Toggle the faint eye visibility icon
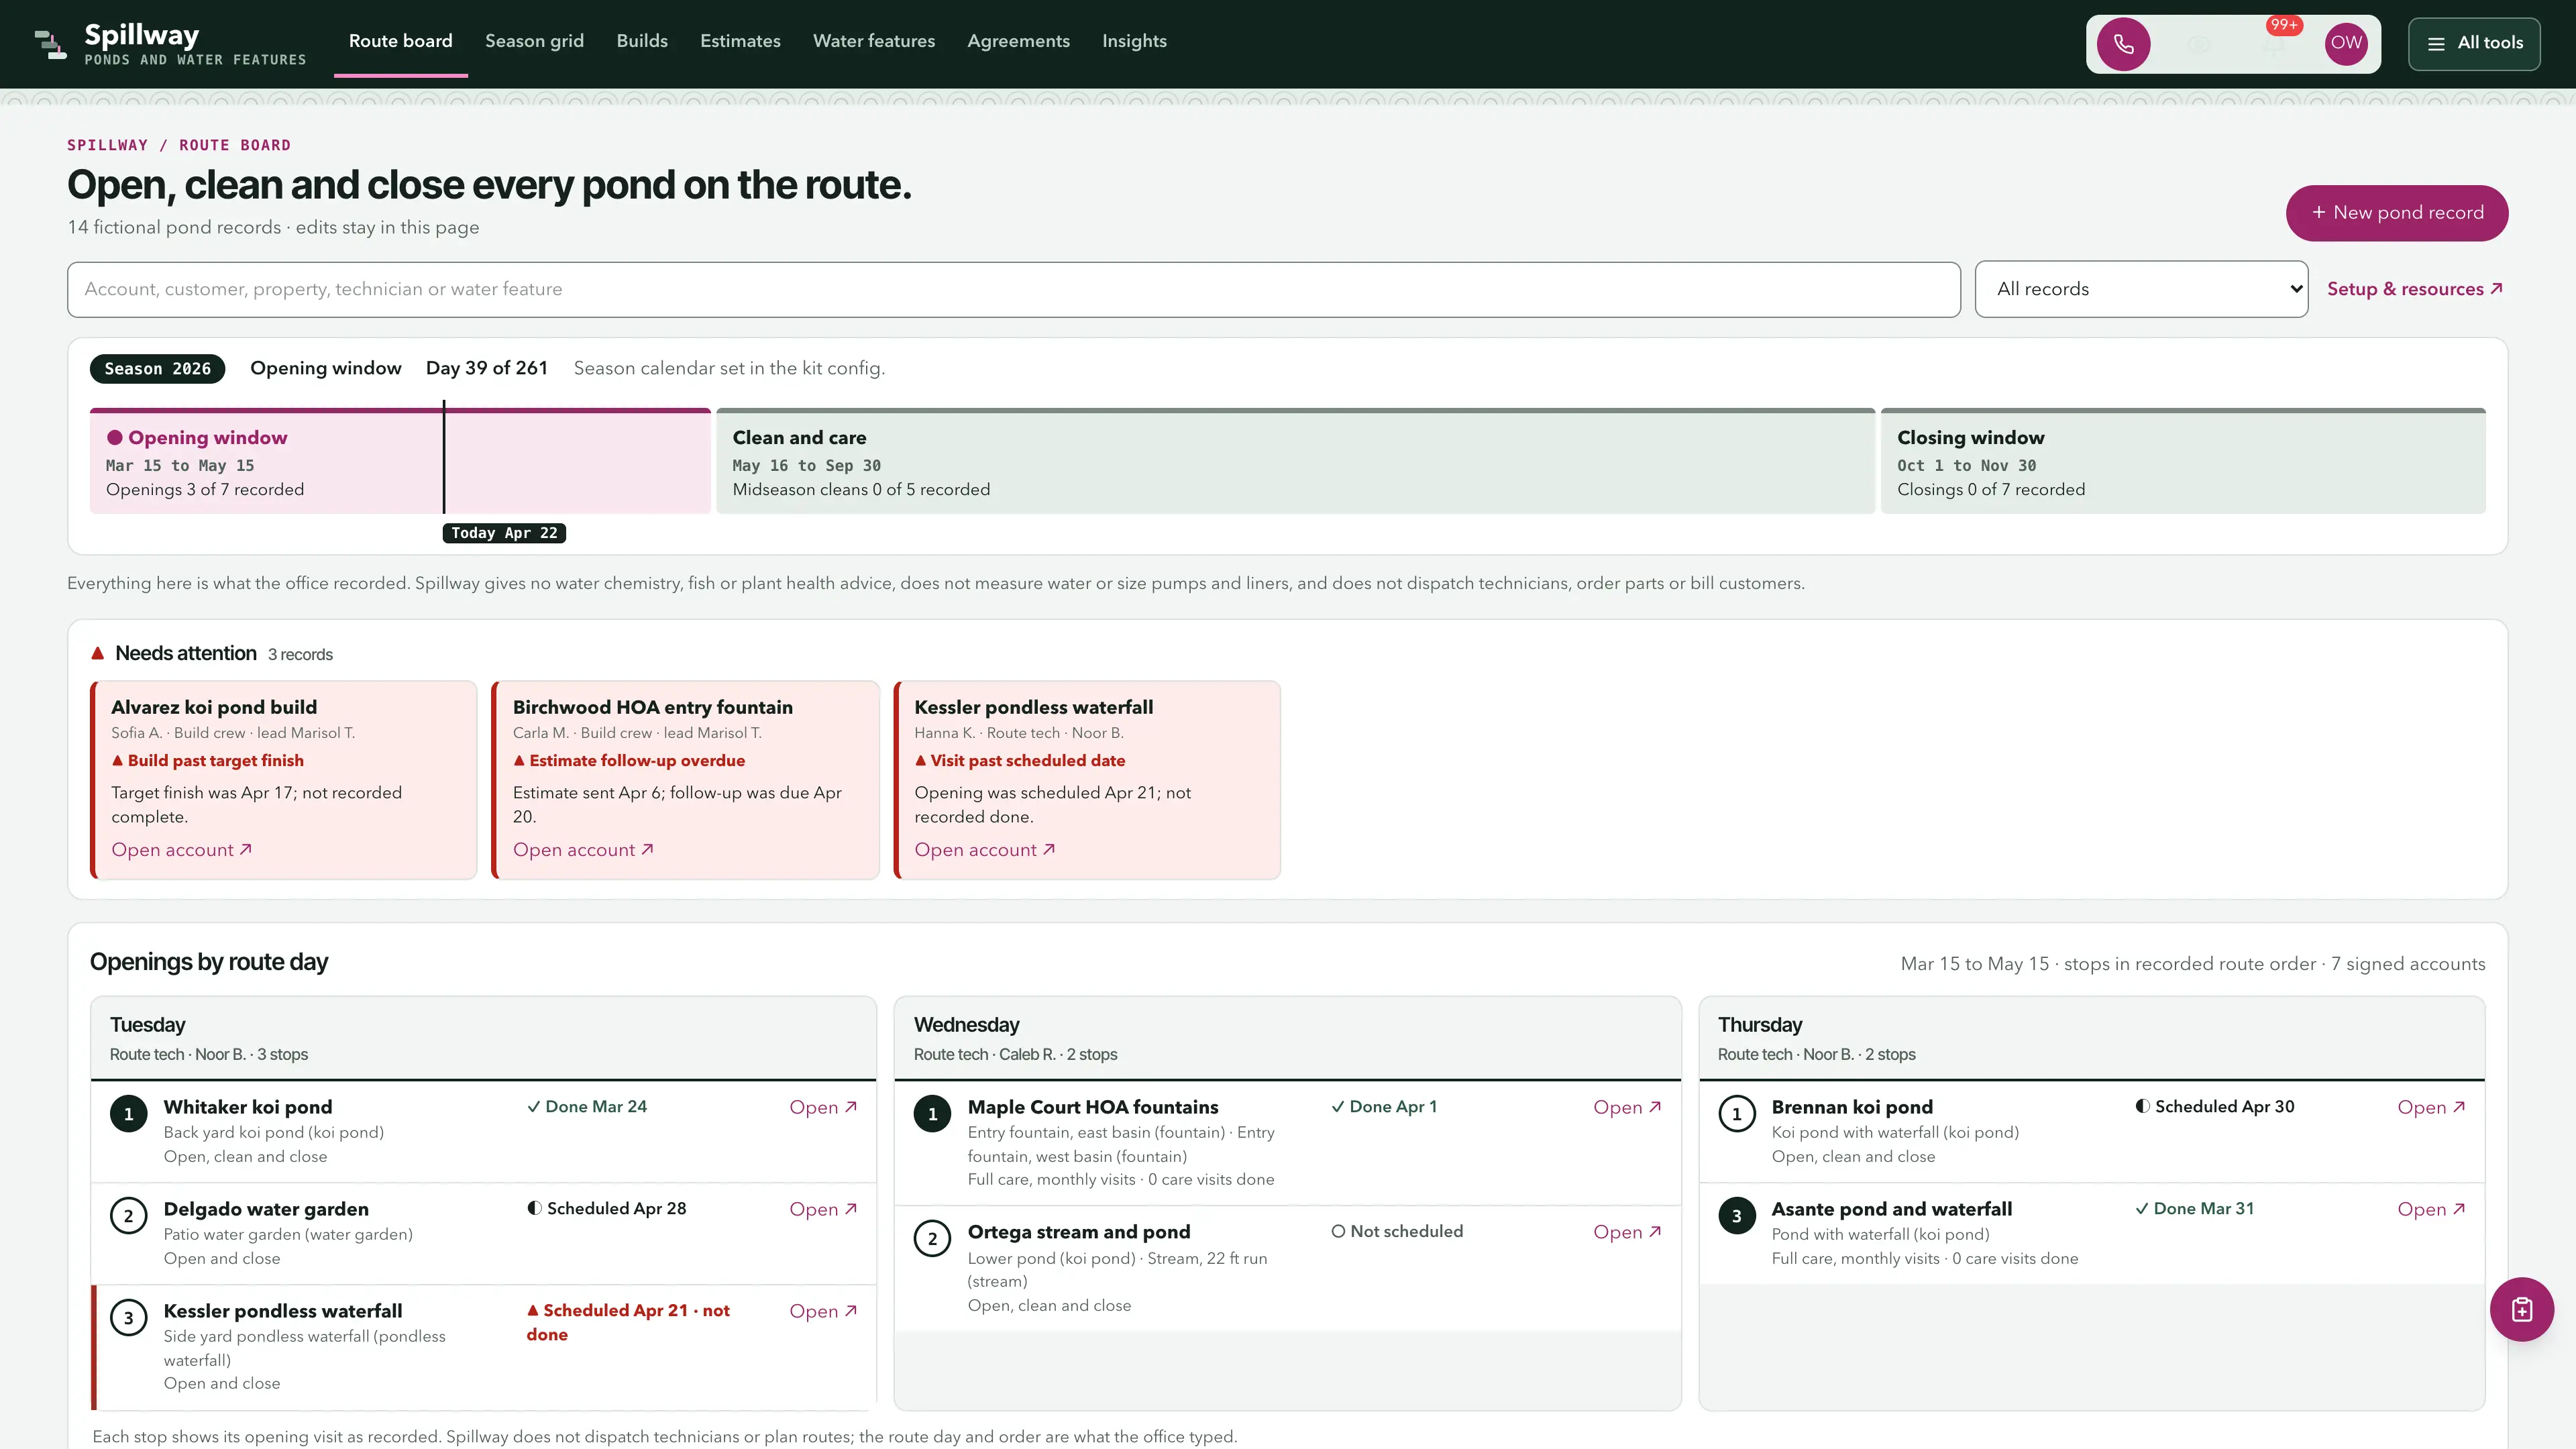 [x=2198, y=44]
